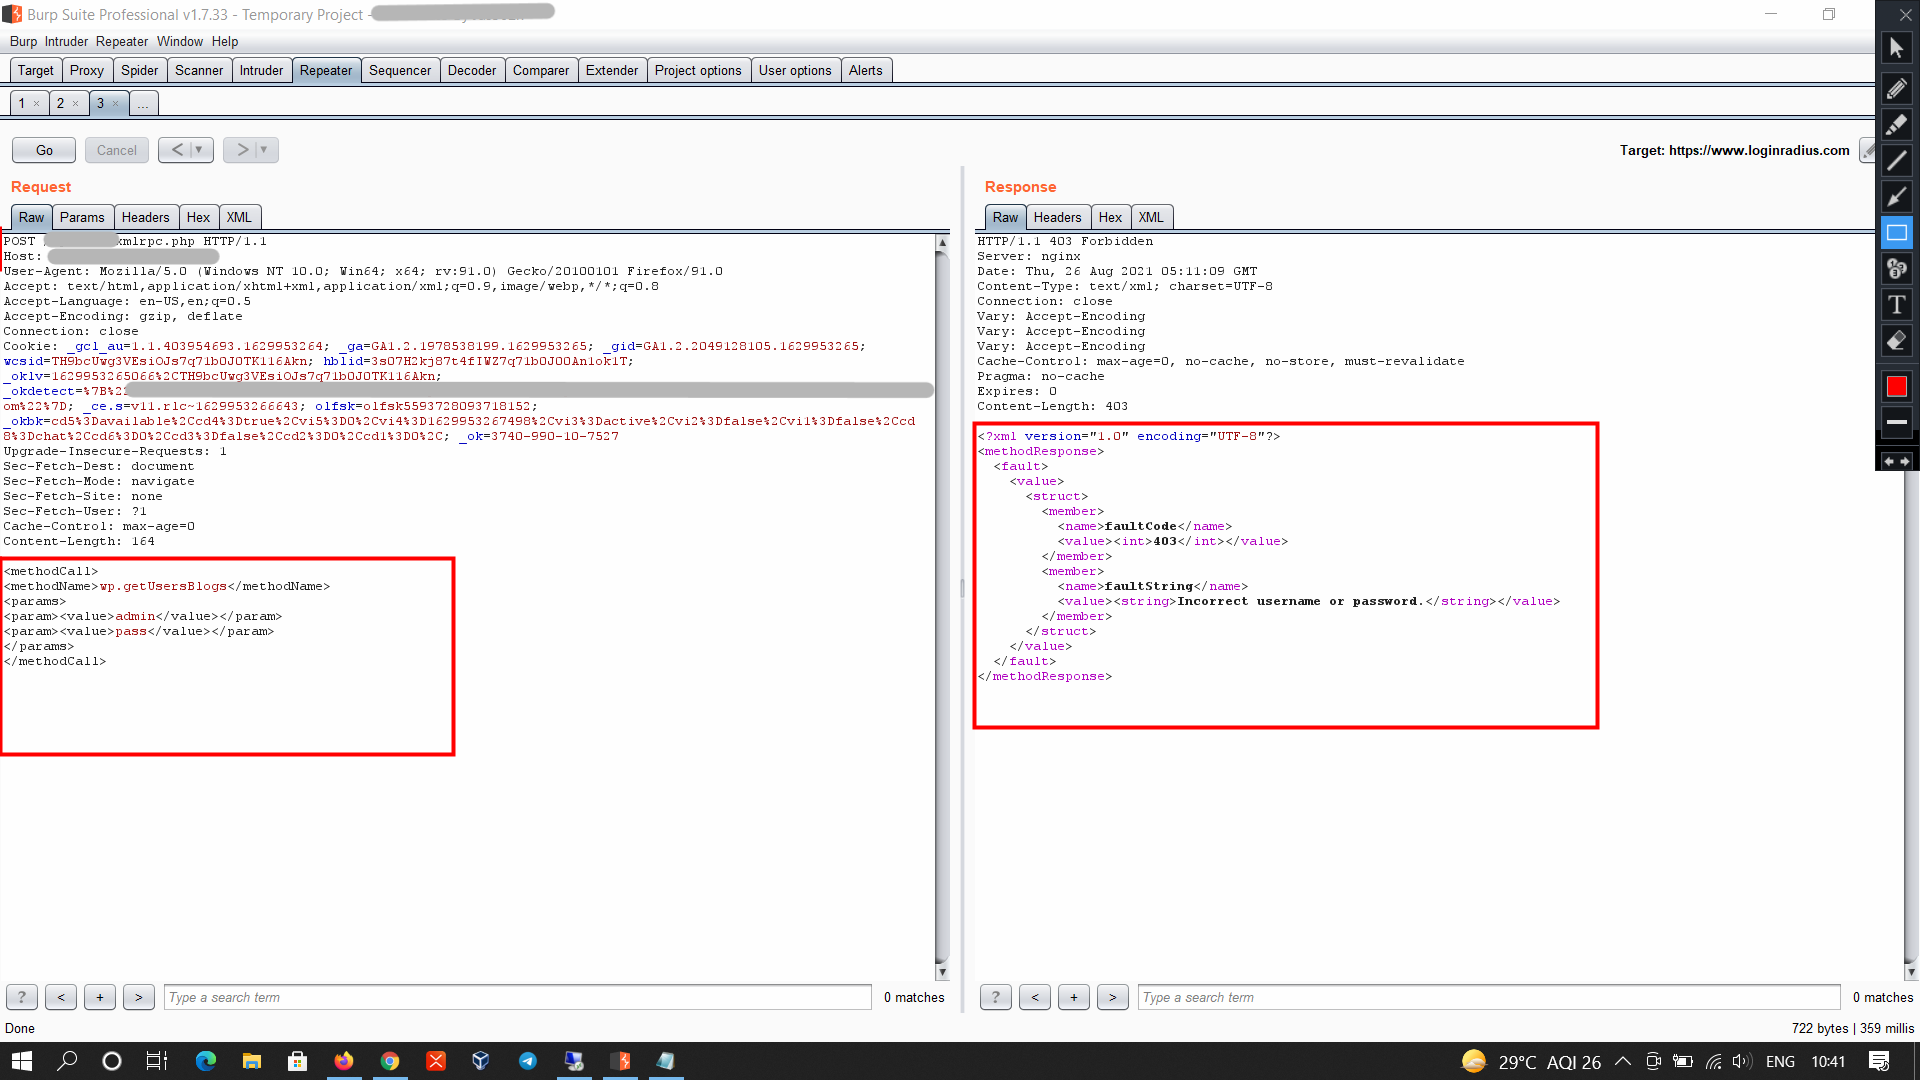The width and height of the screenshot is (1920, 1080).
Task: Focus the Request search term field
Action: pyautogui.click(x=517, y=997)
